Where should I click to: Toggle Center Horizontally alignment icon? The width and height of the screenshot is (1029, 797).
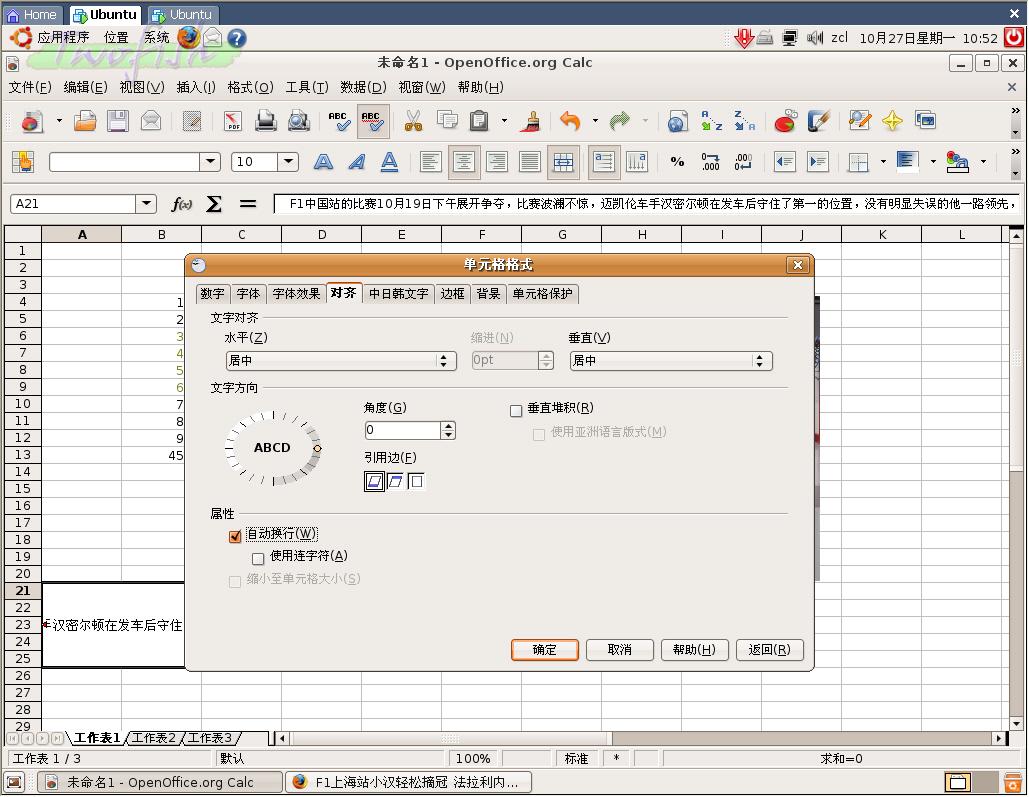(464, 162)
